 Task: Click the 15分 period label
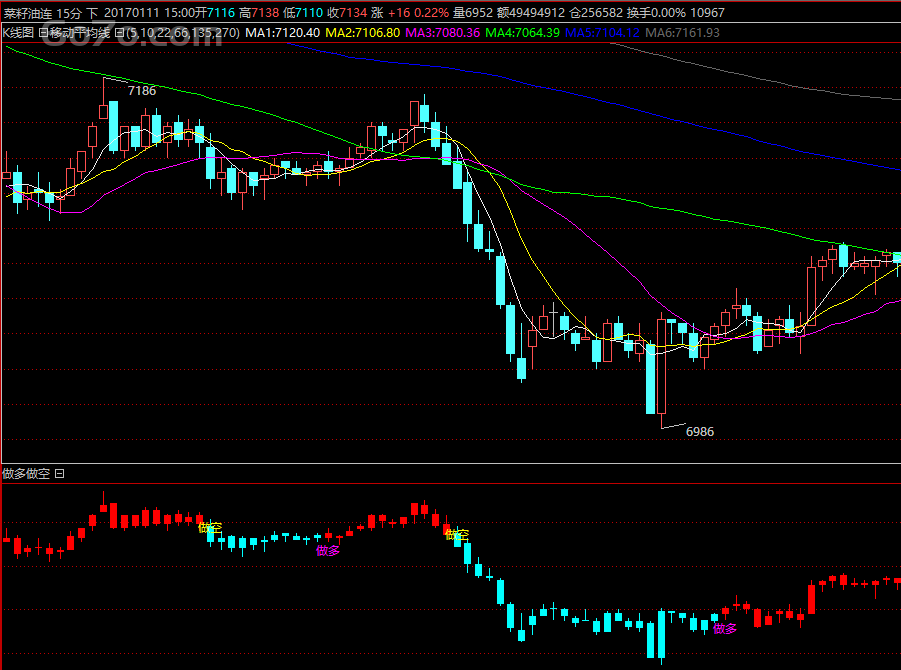pos(70,13)
